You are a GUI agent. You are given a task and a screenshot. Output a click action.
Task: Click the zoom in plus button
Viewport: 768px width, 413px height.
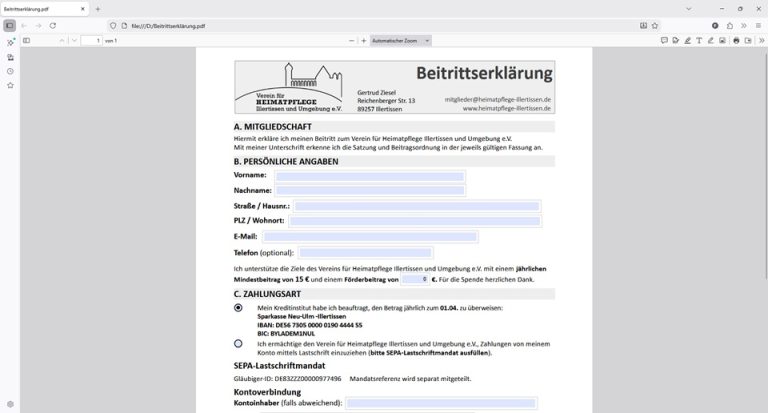363,41
